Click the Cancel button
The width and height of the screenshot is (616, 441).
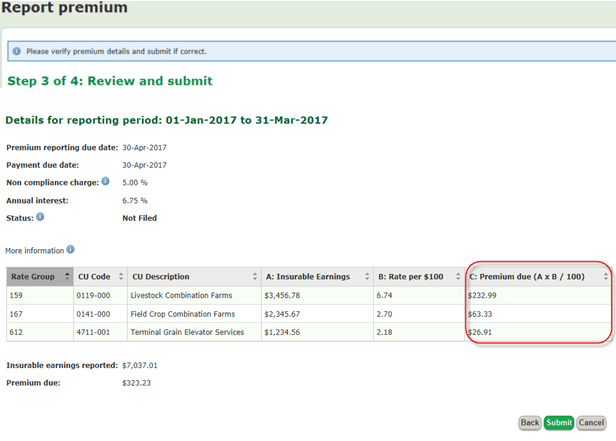(x=591, y=423)
